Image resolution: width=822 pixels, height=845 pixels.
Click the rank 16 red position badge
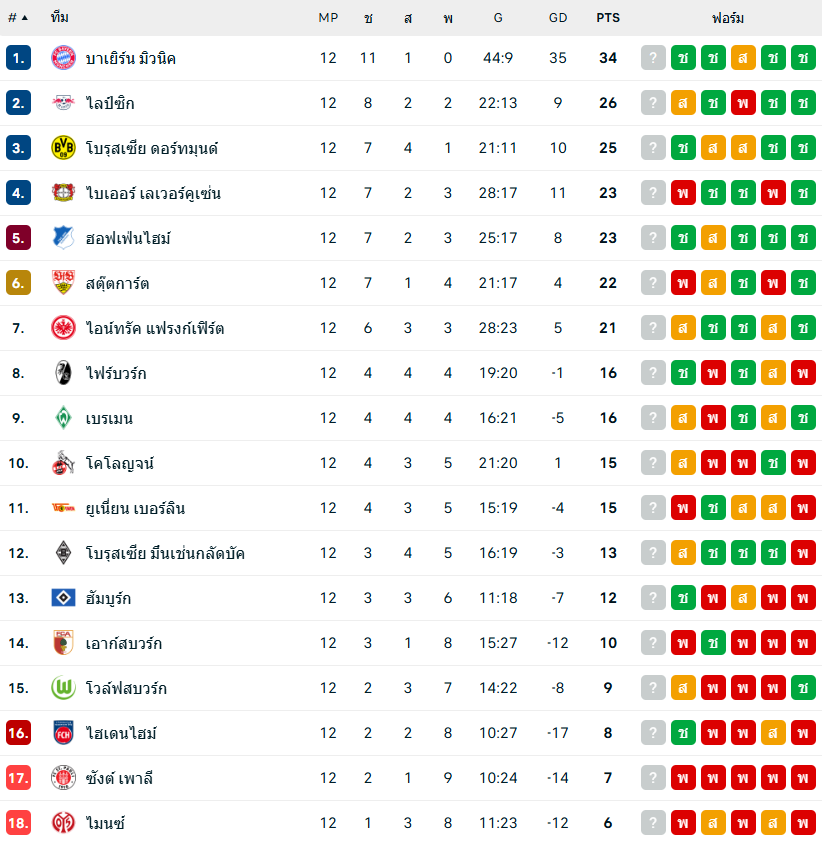click(18, 733)
